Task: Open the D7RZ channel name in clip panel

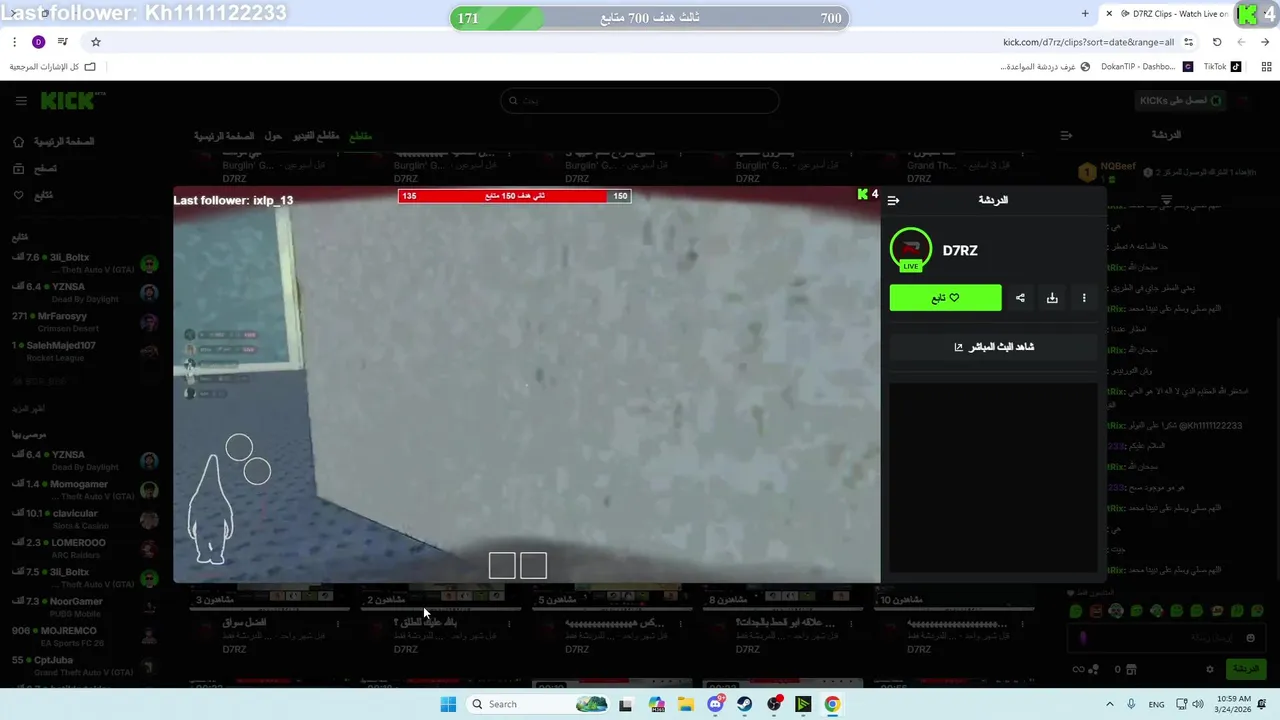Action: pyautogui.click(x=960, y=251)
